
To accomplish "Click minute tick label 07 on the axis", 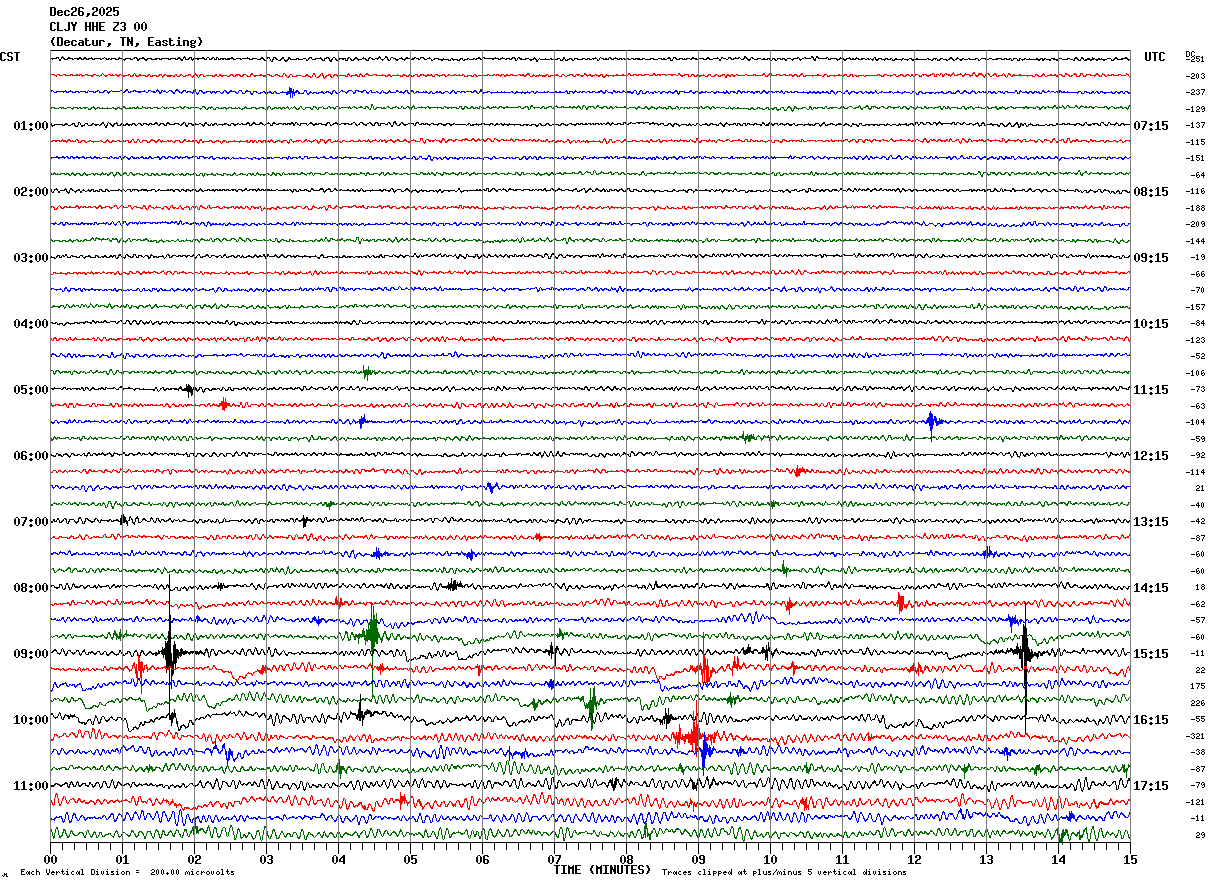I will coord(554,859).
